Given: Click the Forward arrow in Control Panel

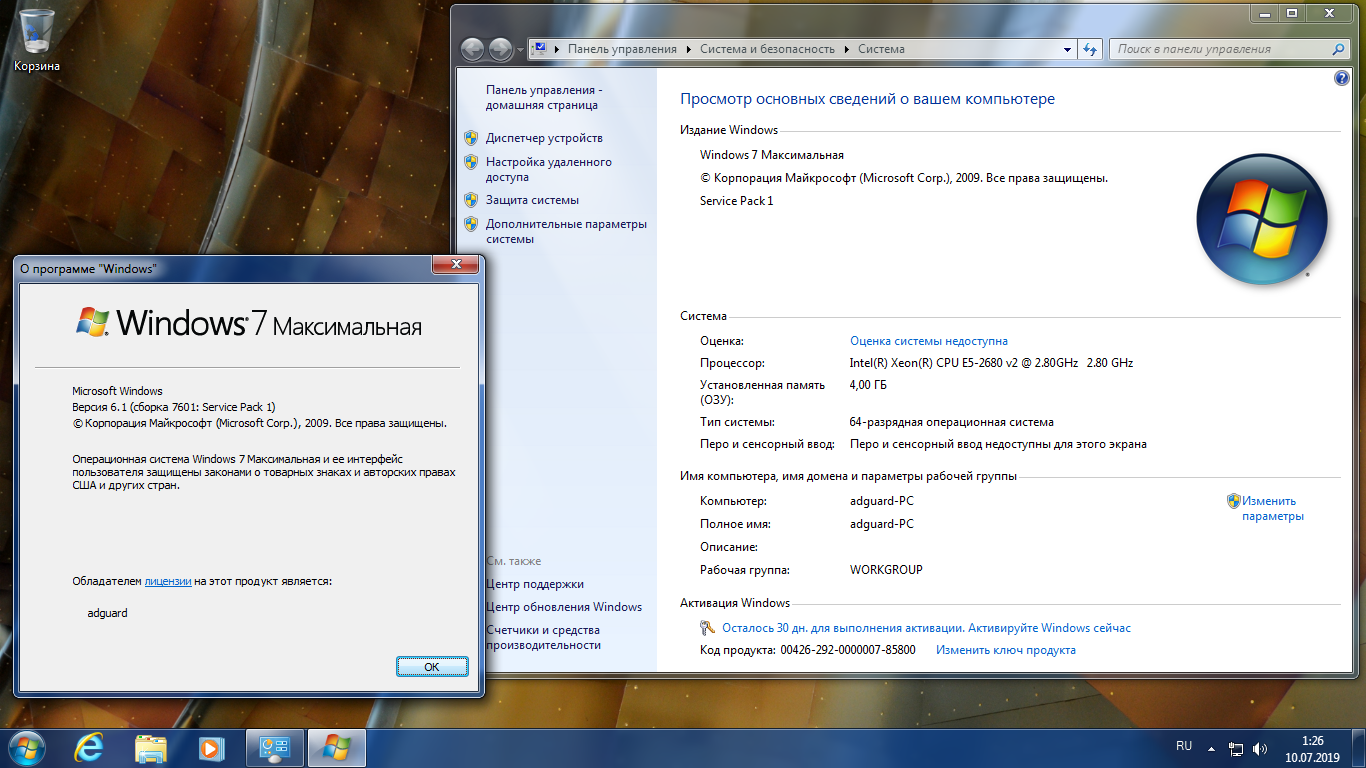Looking at the screenshot, I should [501, 49].
